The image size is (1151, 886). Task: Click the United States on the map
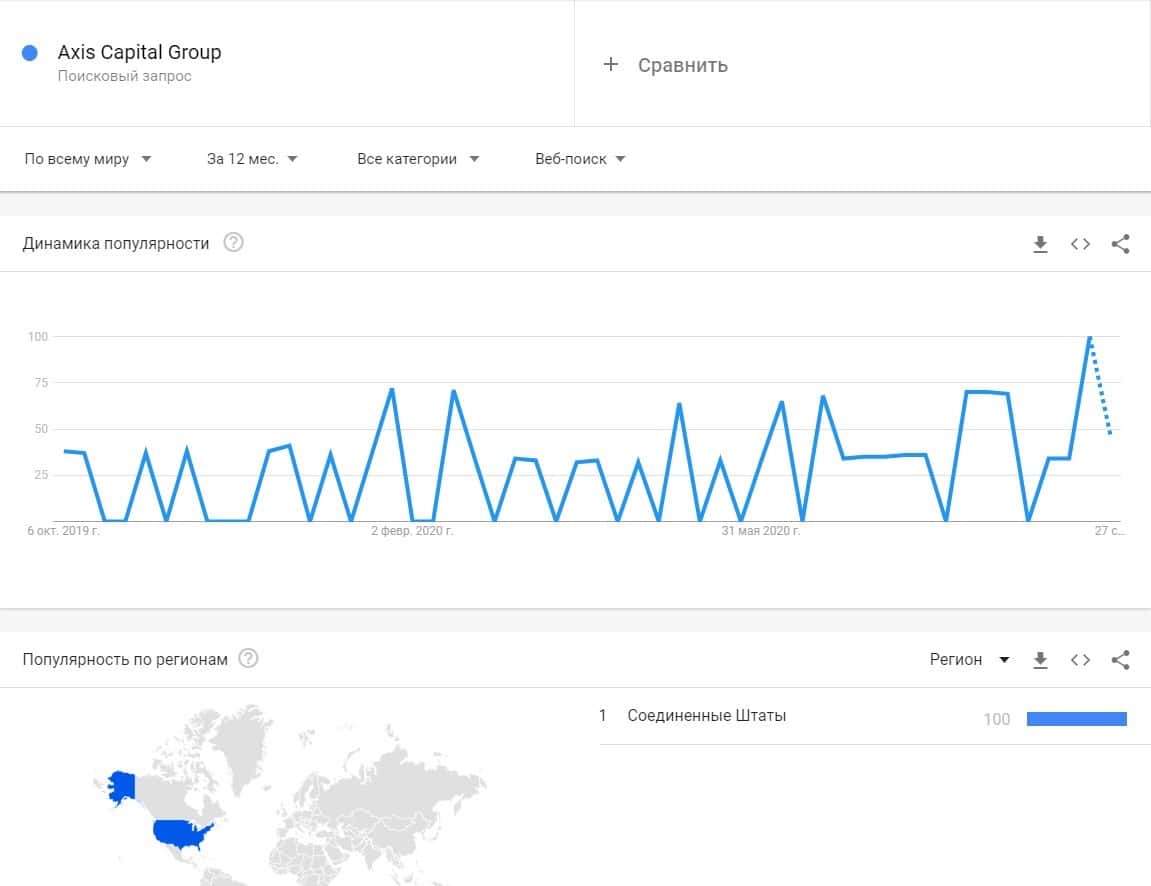180,834
